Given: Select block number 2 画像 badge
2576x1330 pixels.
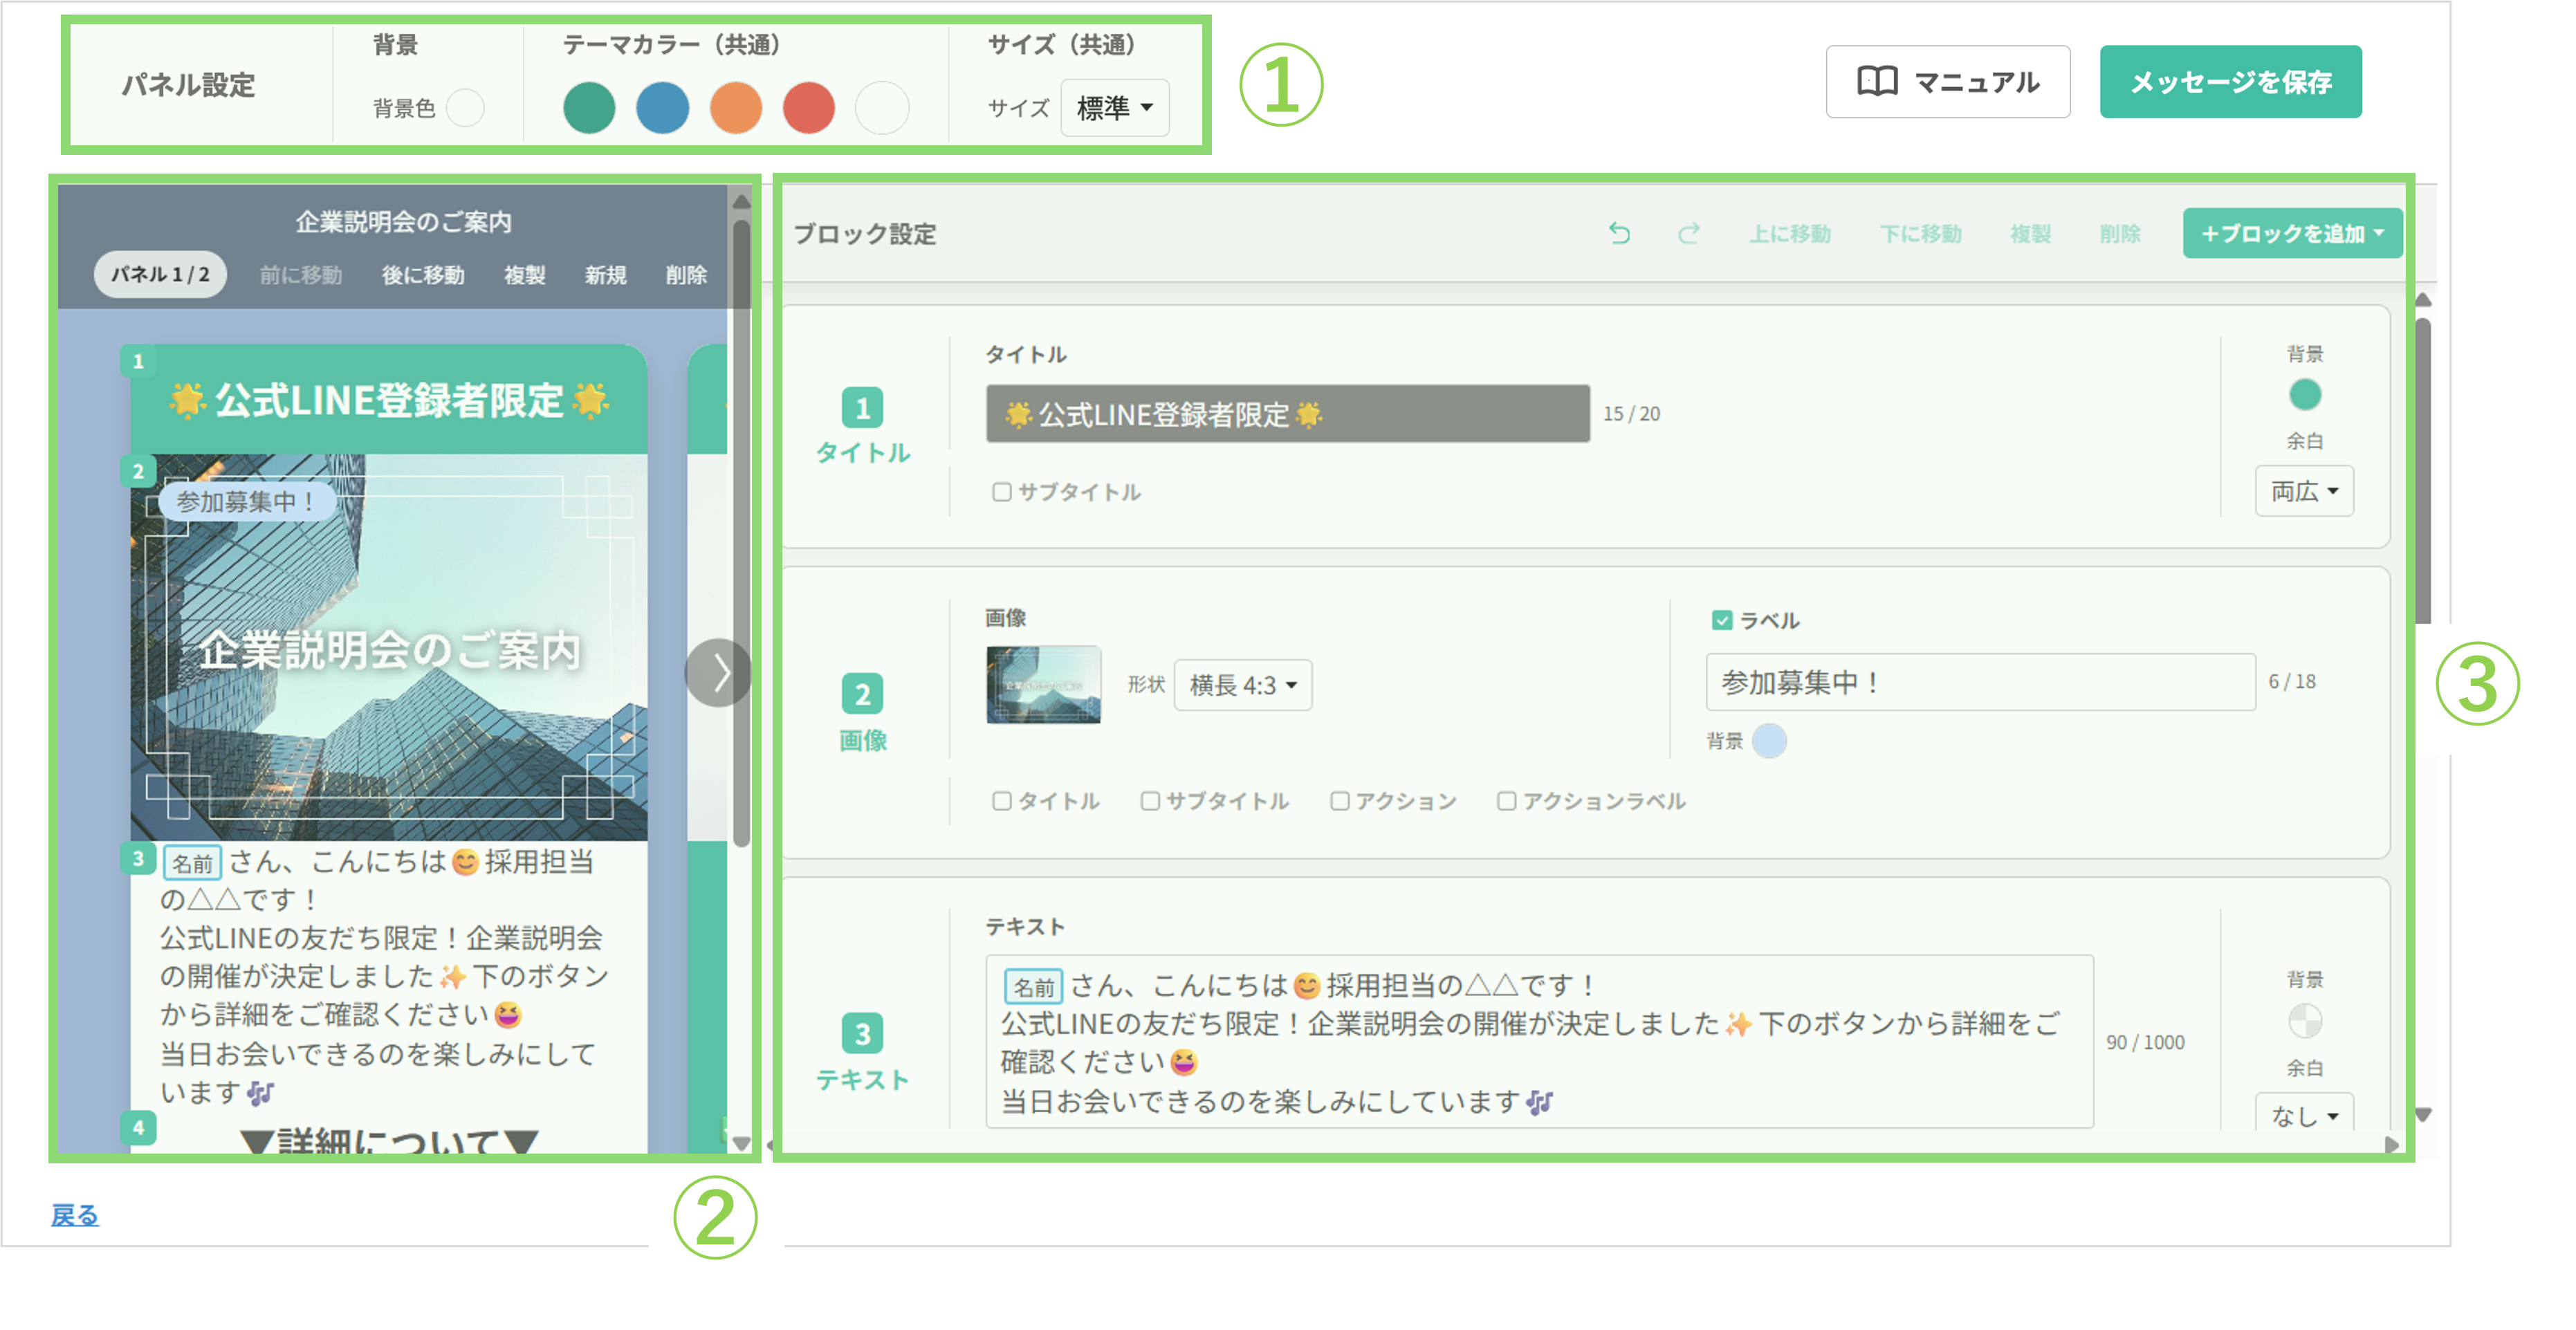Looking at the screenshot, I should pyautogui.click(x=862, y=694).
